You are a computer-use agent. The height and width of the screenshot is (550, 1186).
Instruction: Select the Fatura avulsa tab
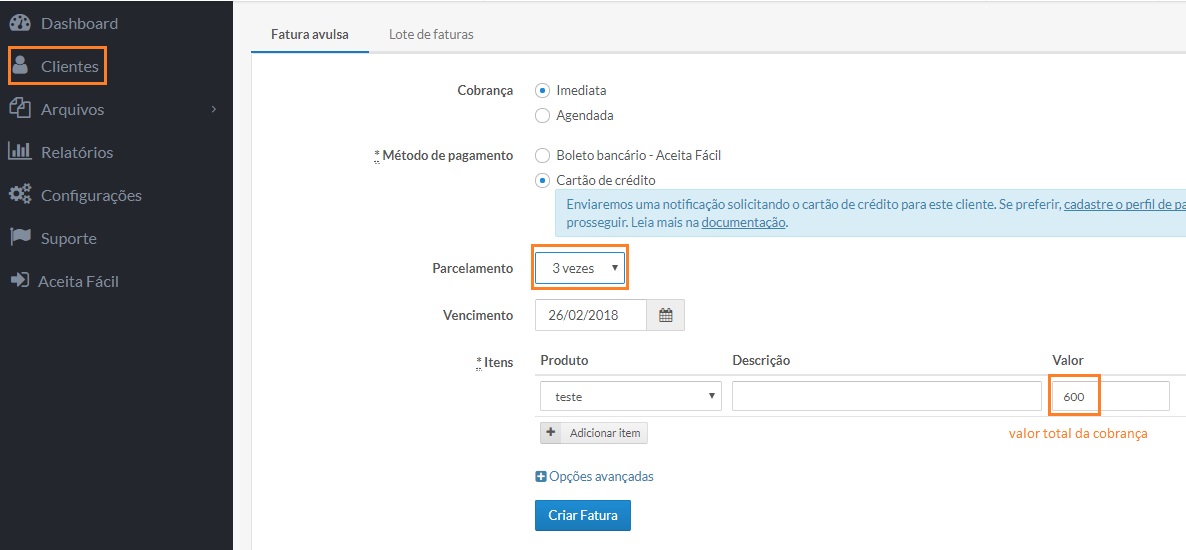click(310, 34)
